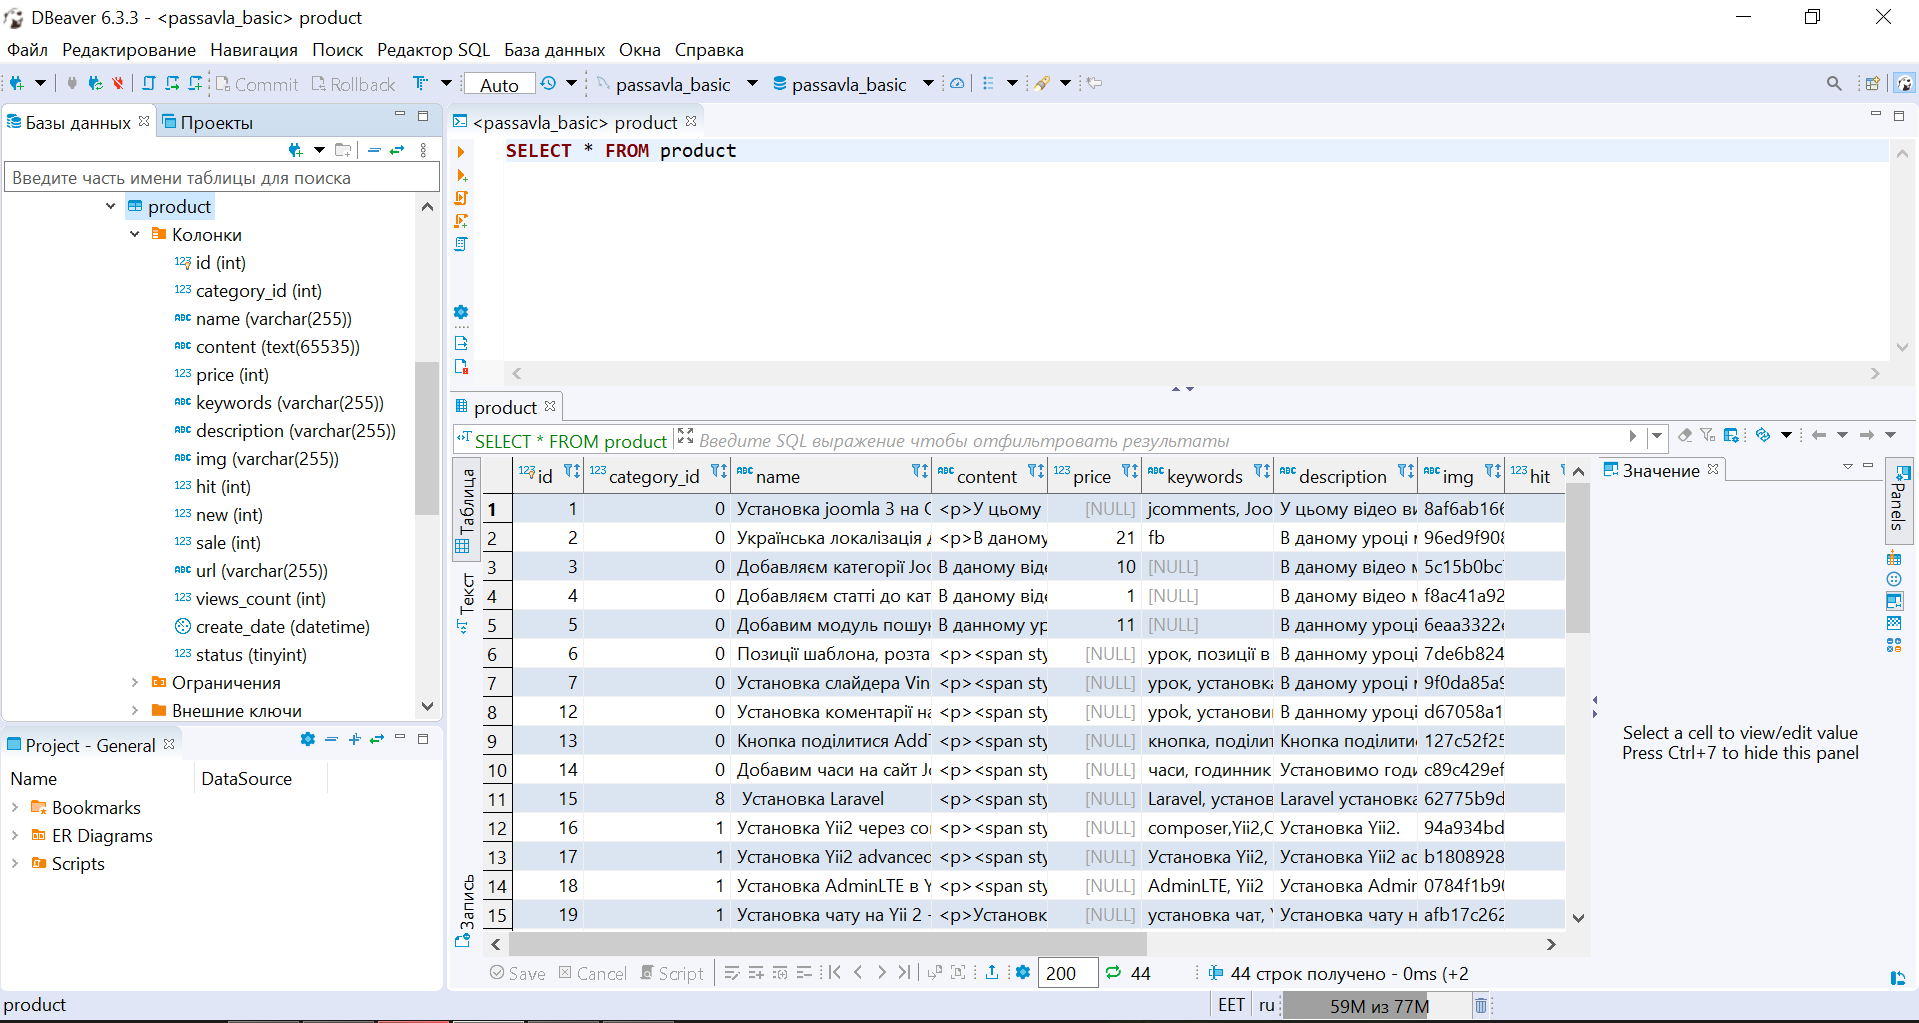Toggle link with editor in database navigator
This screenshot has height=1023, width=1919.
coord(397,150)
